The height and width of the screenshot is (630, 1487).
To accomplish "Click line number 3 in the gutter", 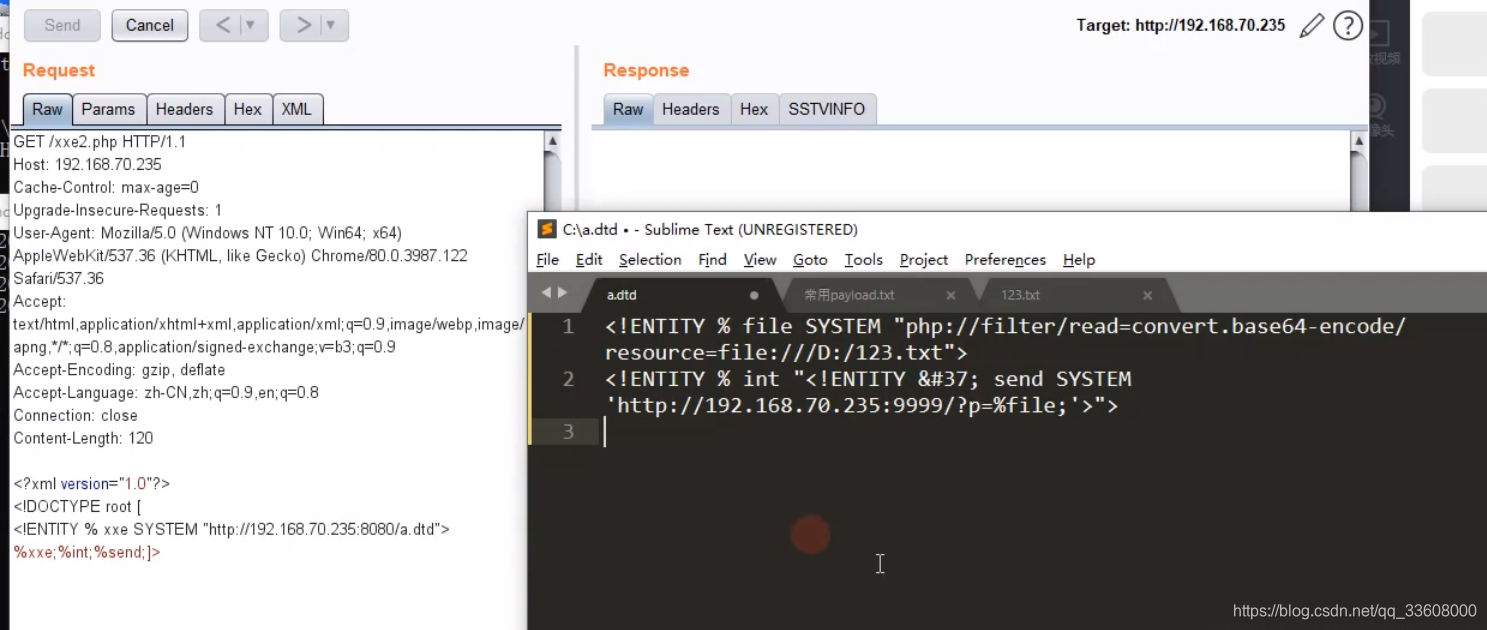I will coord(568,432).
